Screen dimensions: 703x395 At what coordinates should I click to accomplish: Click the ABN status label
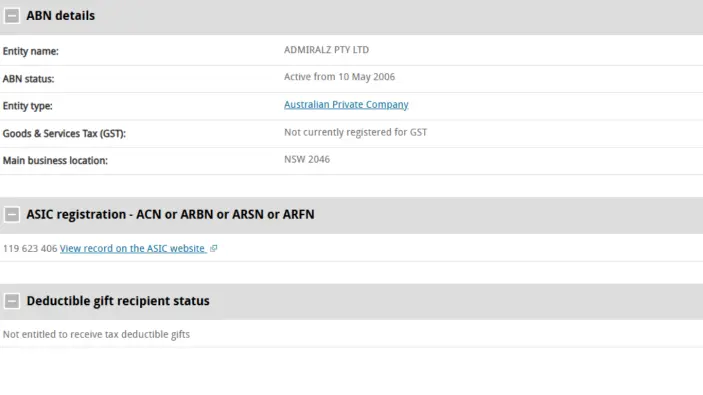[x=28, y=79]
